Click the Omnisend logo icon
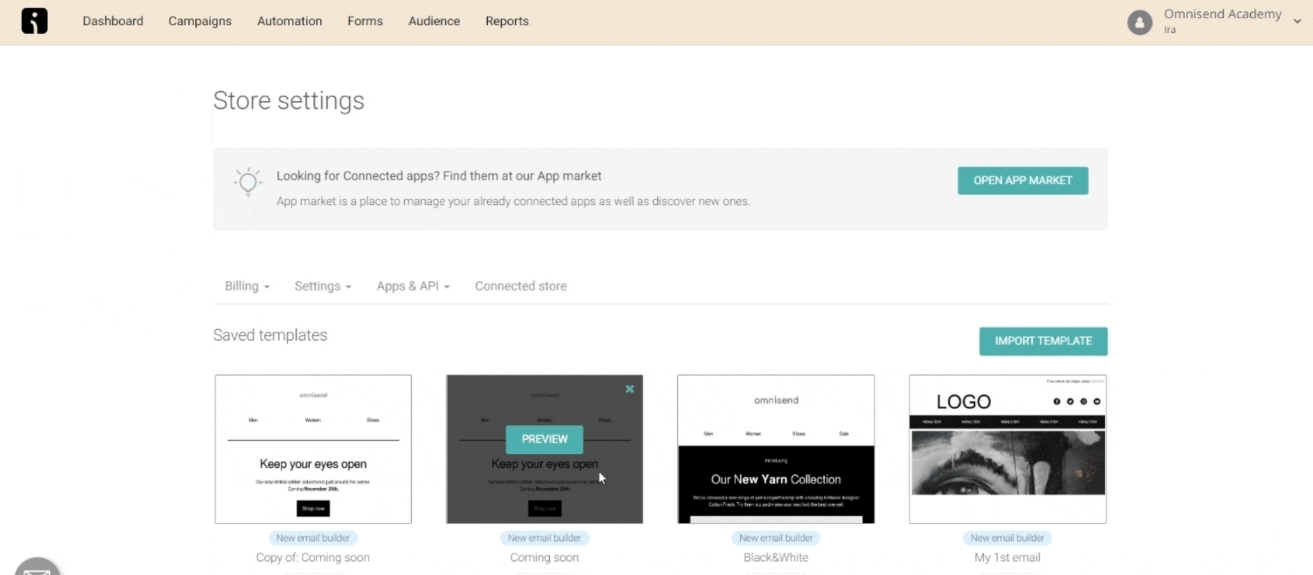 [x=34, y=21]
